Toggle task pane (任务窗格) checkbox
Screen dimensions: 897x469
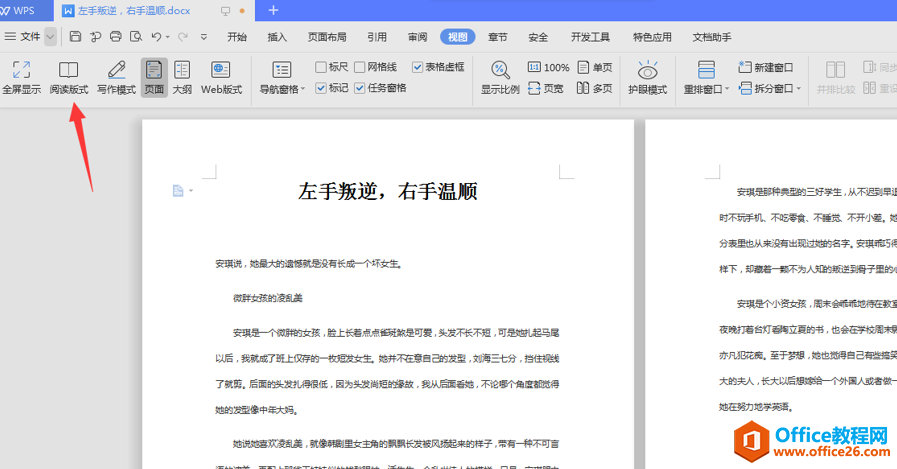[x=360, y=88]
